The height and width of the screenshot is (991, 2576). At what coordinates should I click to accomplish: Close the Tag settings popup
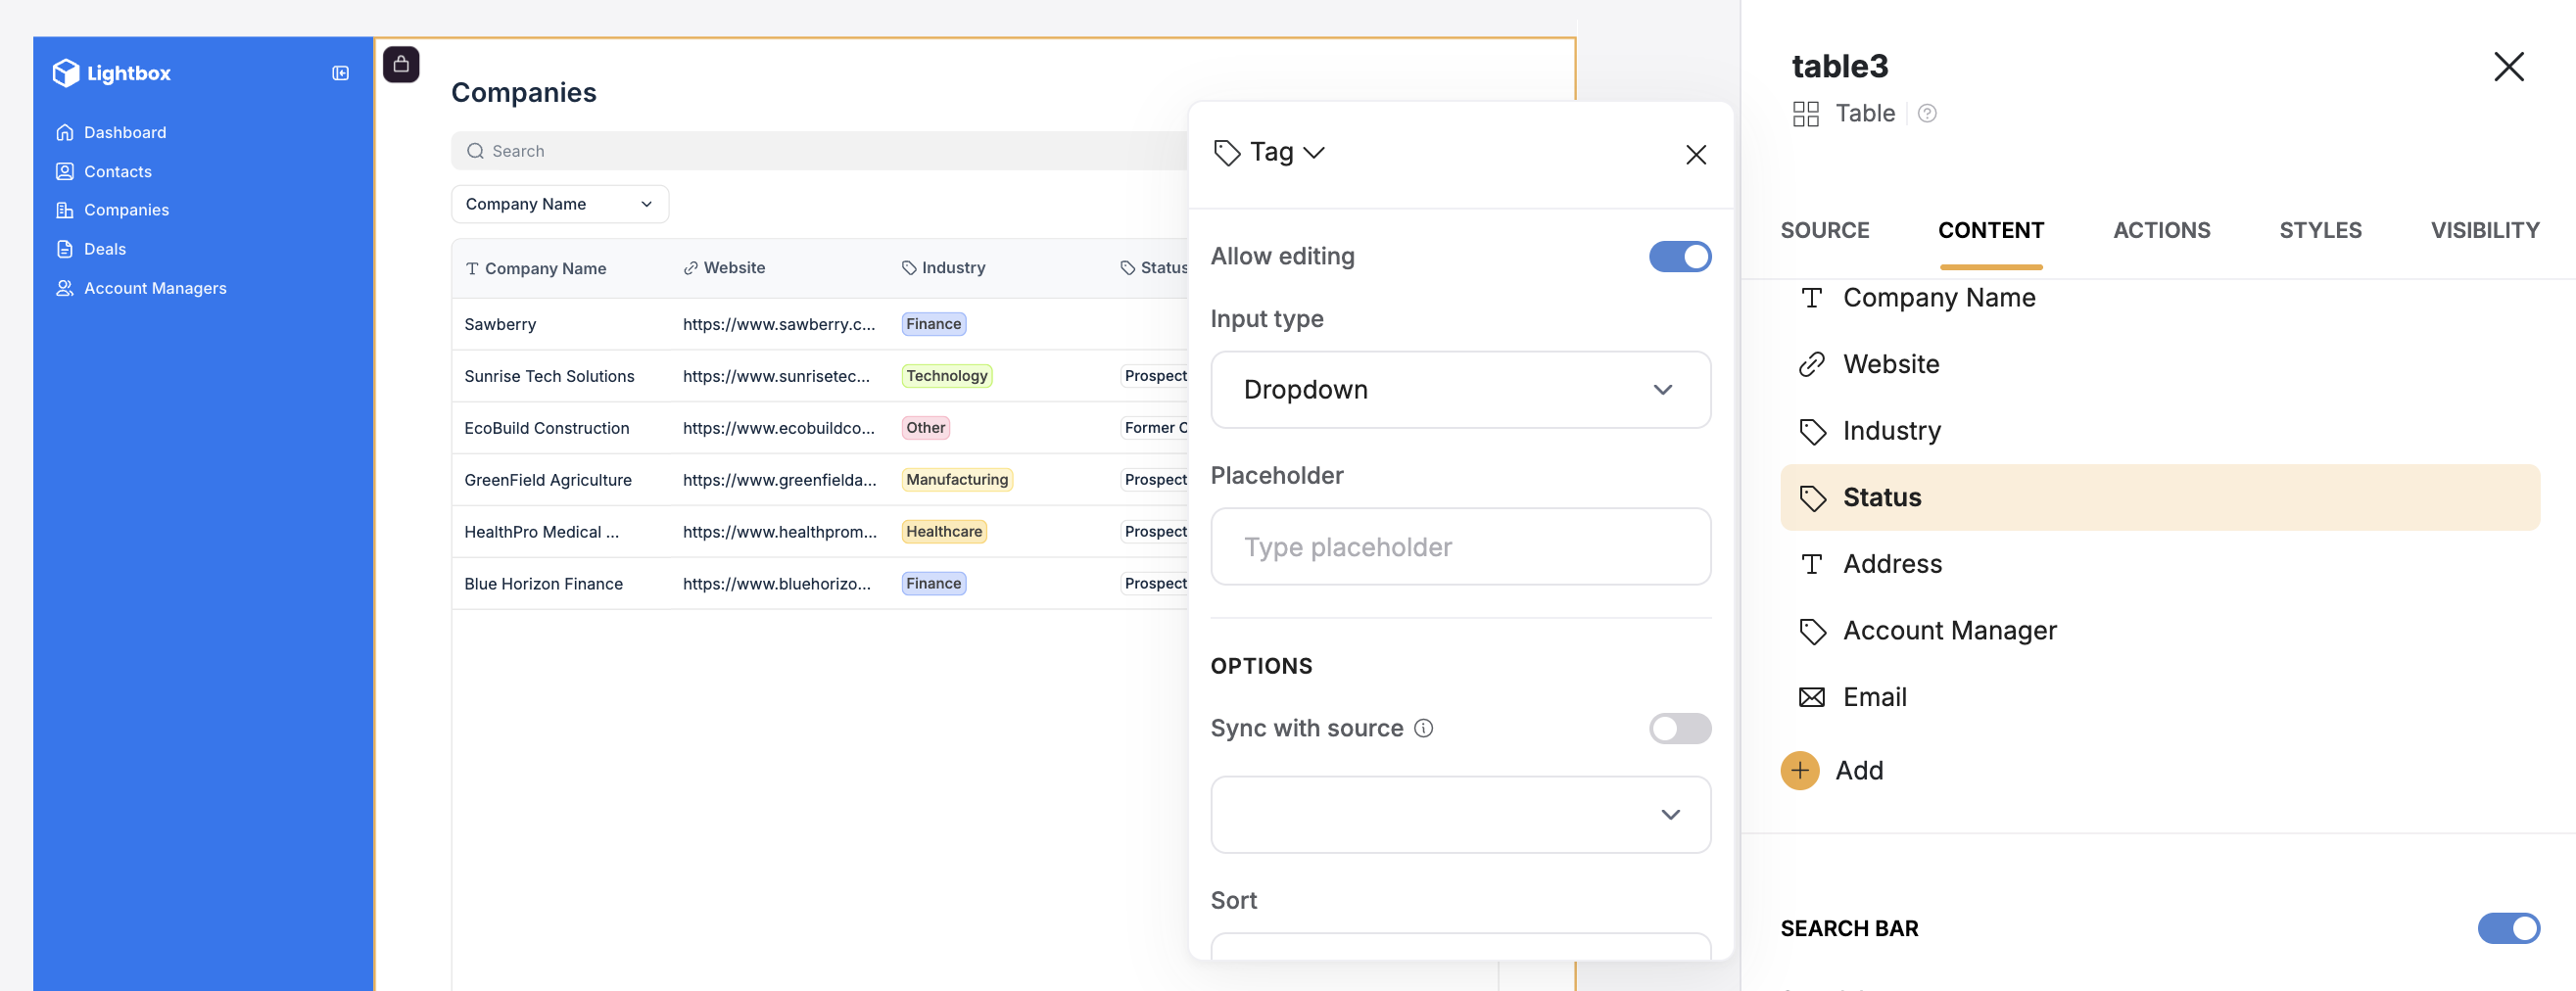coord(1696,155)
